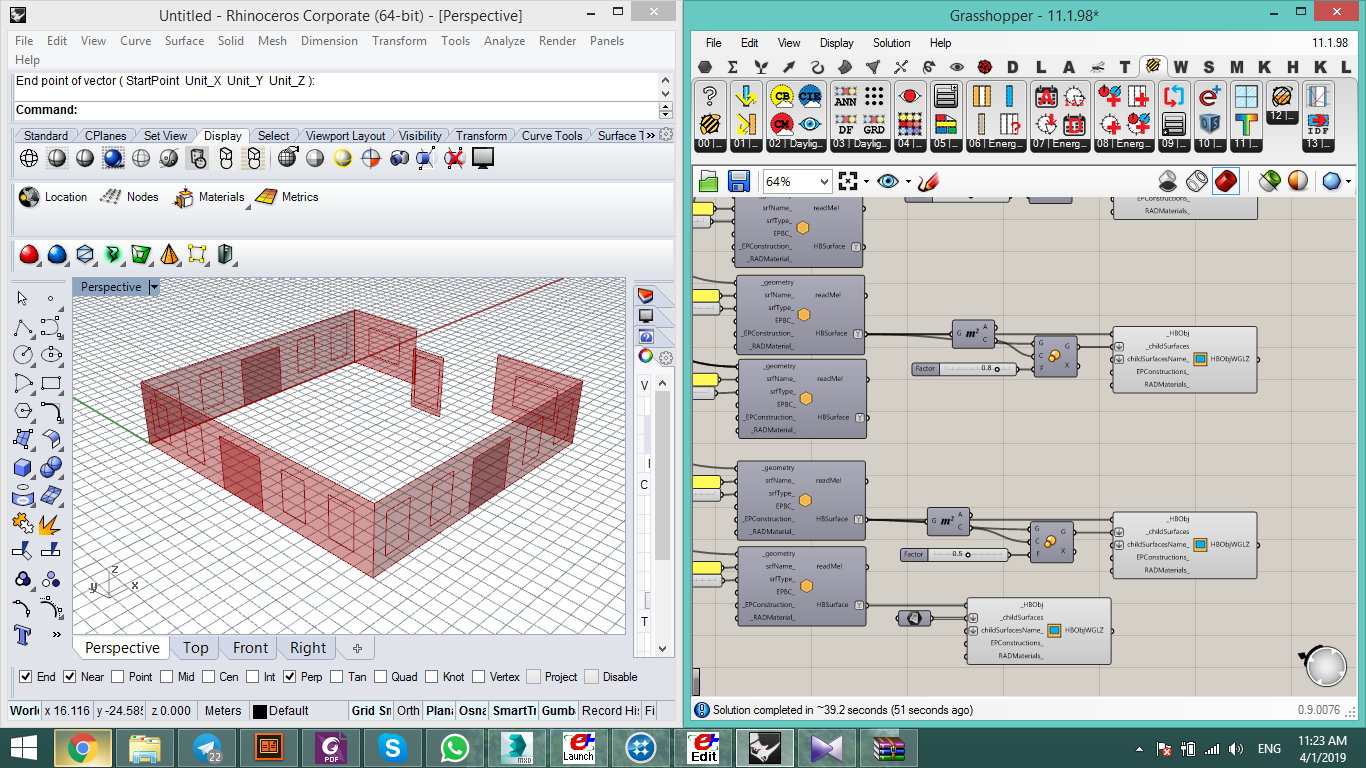Enable the Point osnap checkbox

(x=117, y=677)
